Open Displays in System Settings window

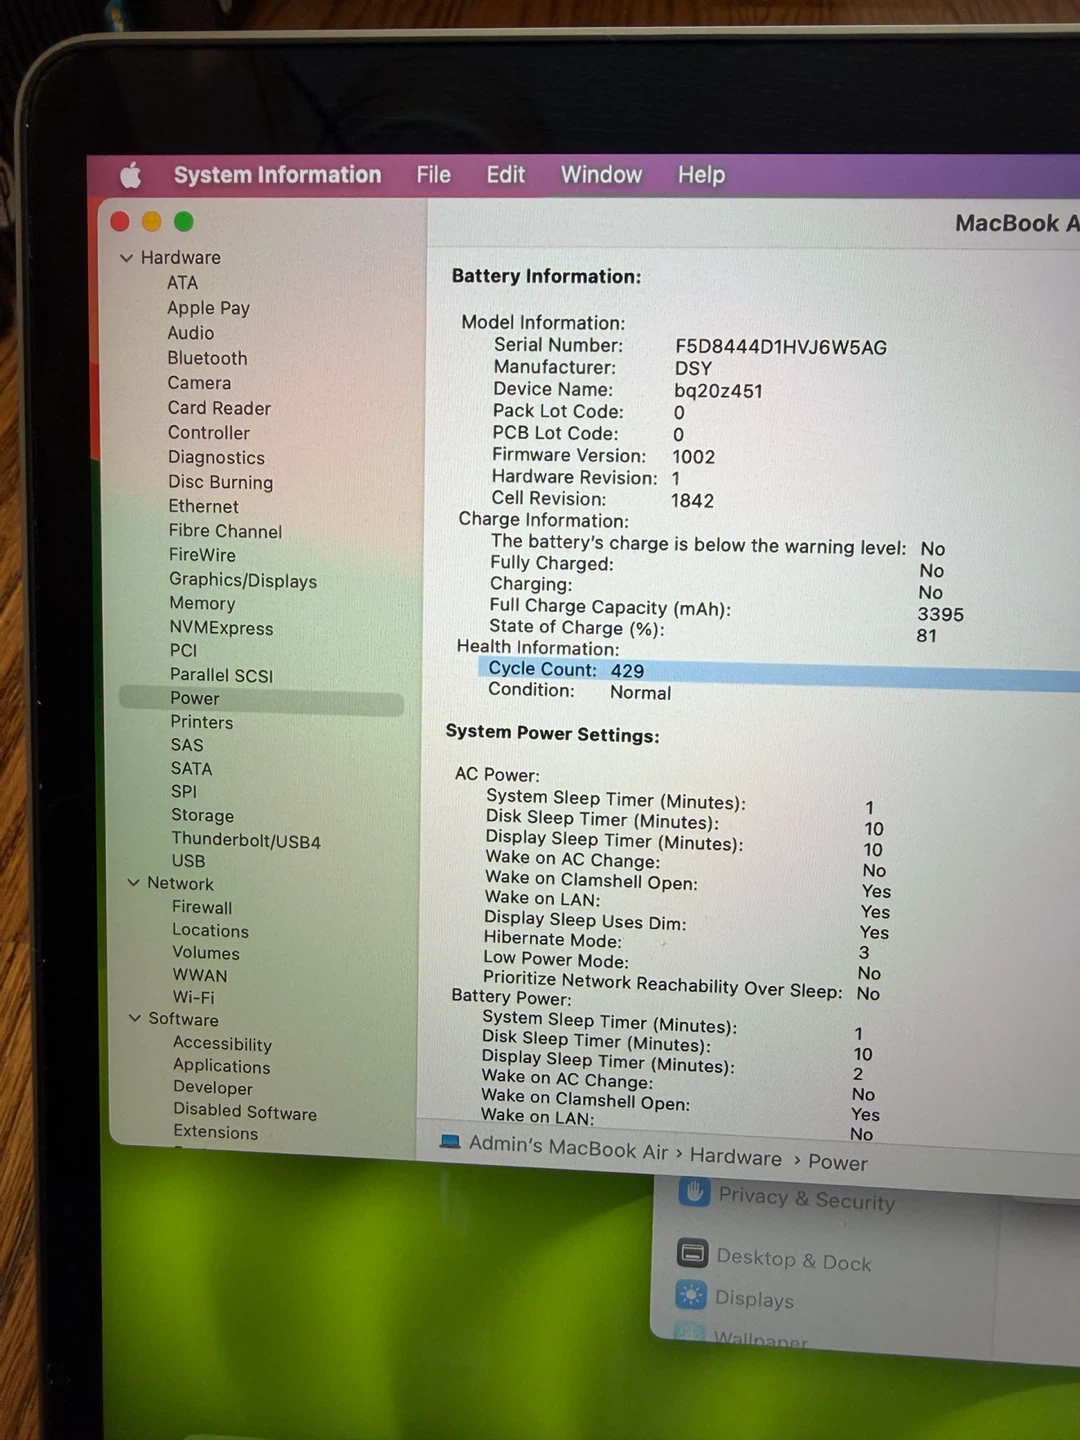point(735,1298)
